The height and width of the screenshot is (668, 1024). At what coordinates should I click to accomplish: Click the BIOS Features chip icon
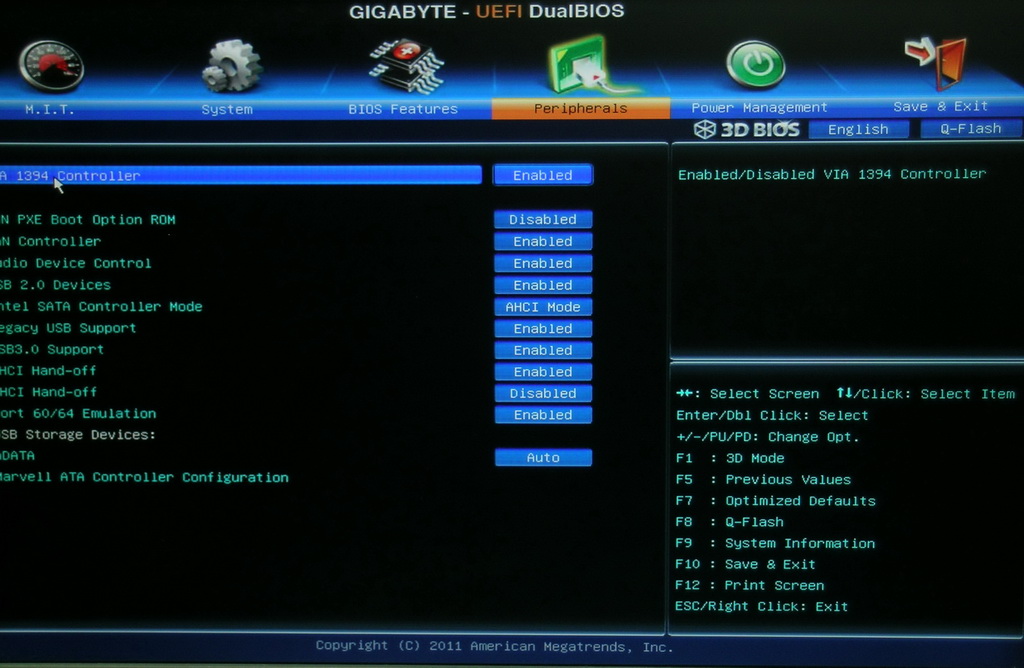tap(406, 65)
